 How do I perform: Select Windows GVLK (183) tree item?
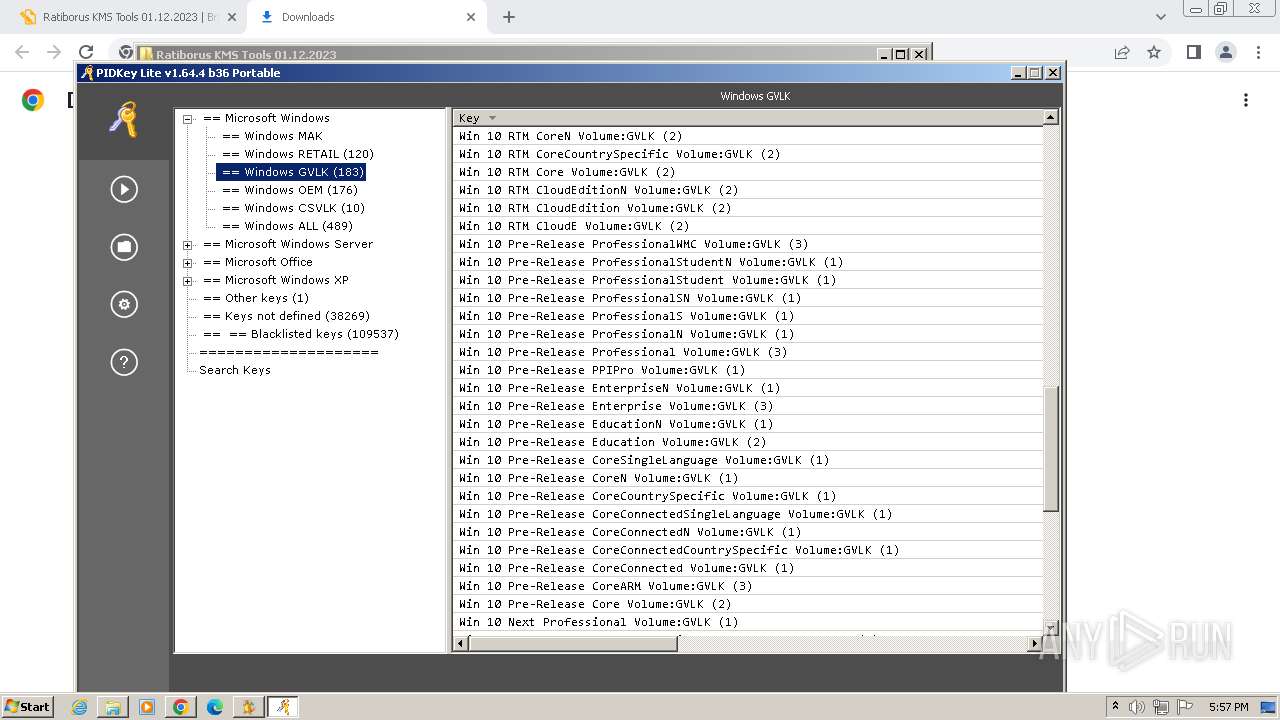[x=291, y=172]
